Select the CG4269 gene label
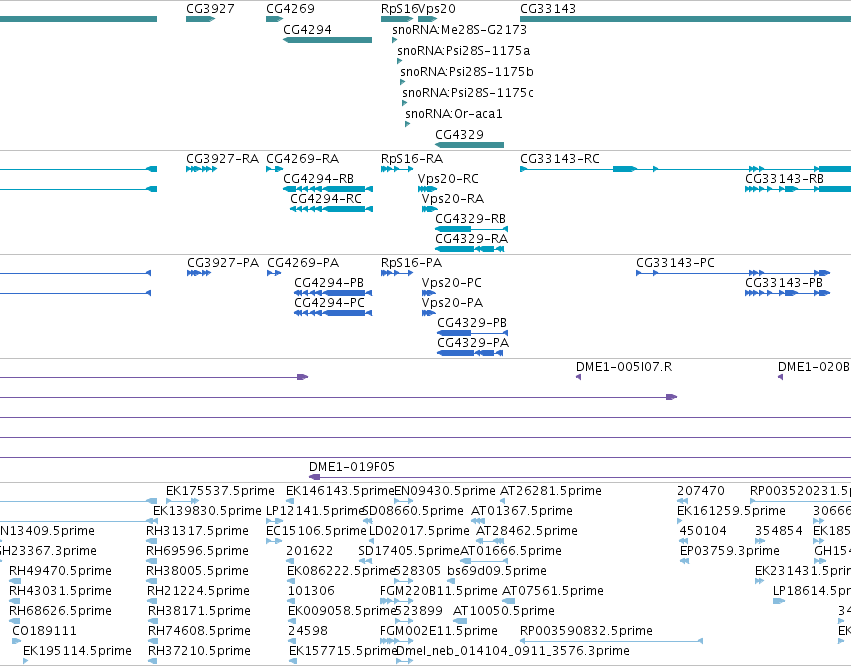The height and width of the screenshot is (666, 851). pyautogui.click(x=290, y=9)
